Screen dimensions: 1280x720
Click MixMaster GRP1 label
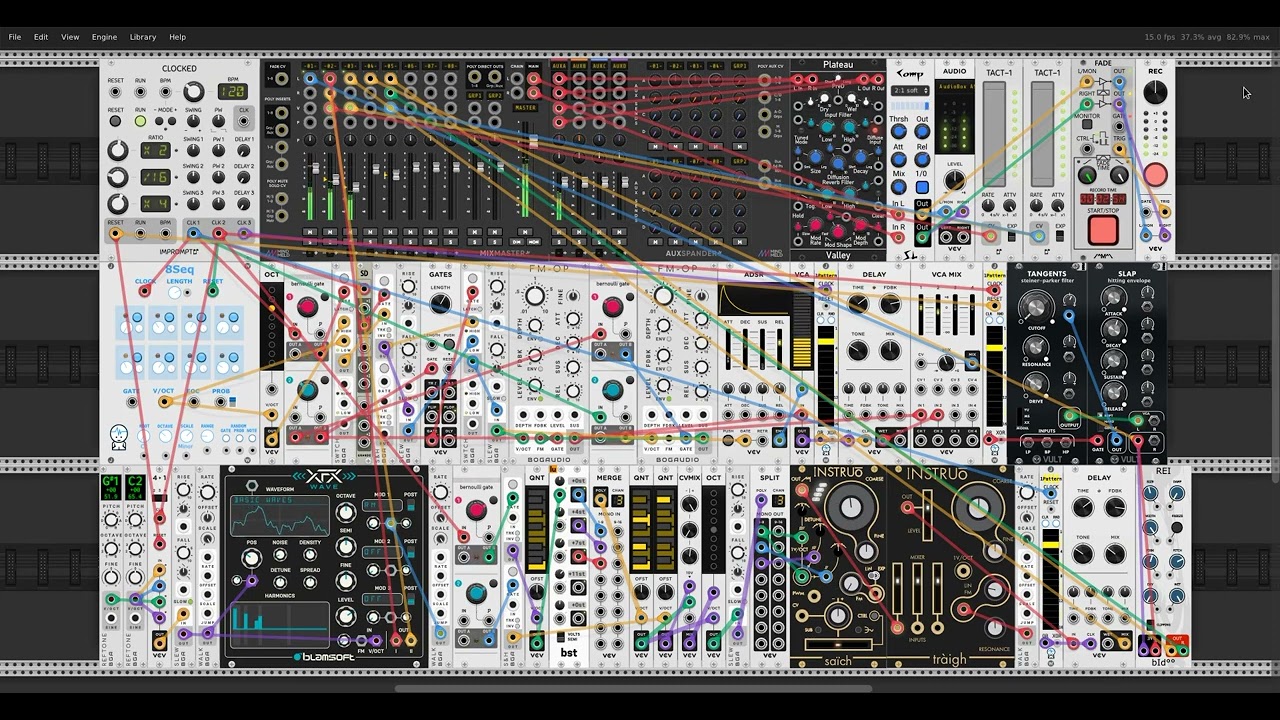pyautogui.click(x=475, y=95)
